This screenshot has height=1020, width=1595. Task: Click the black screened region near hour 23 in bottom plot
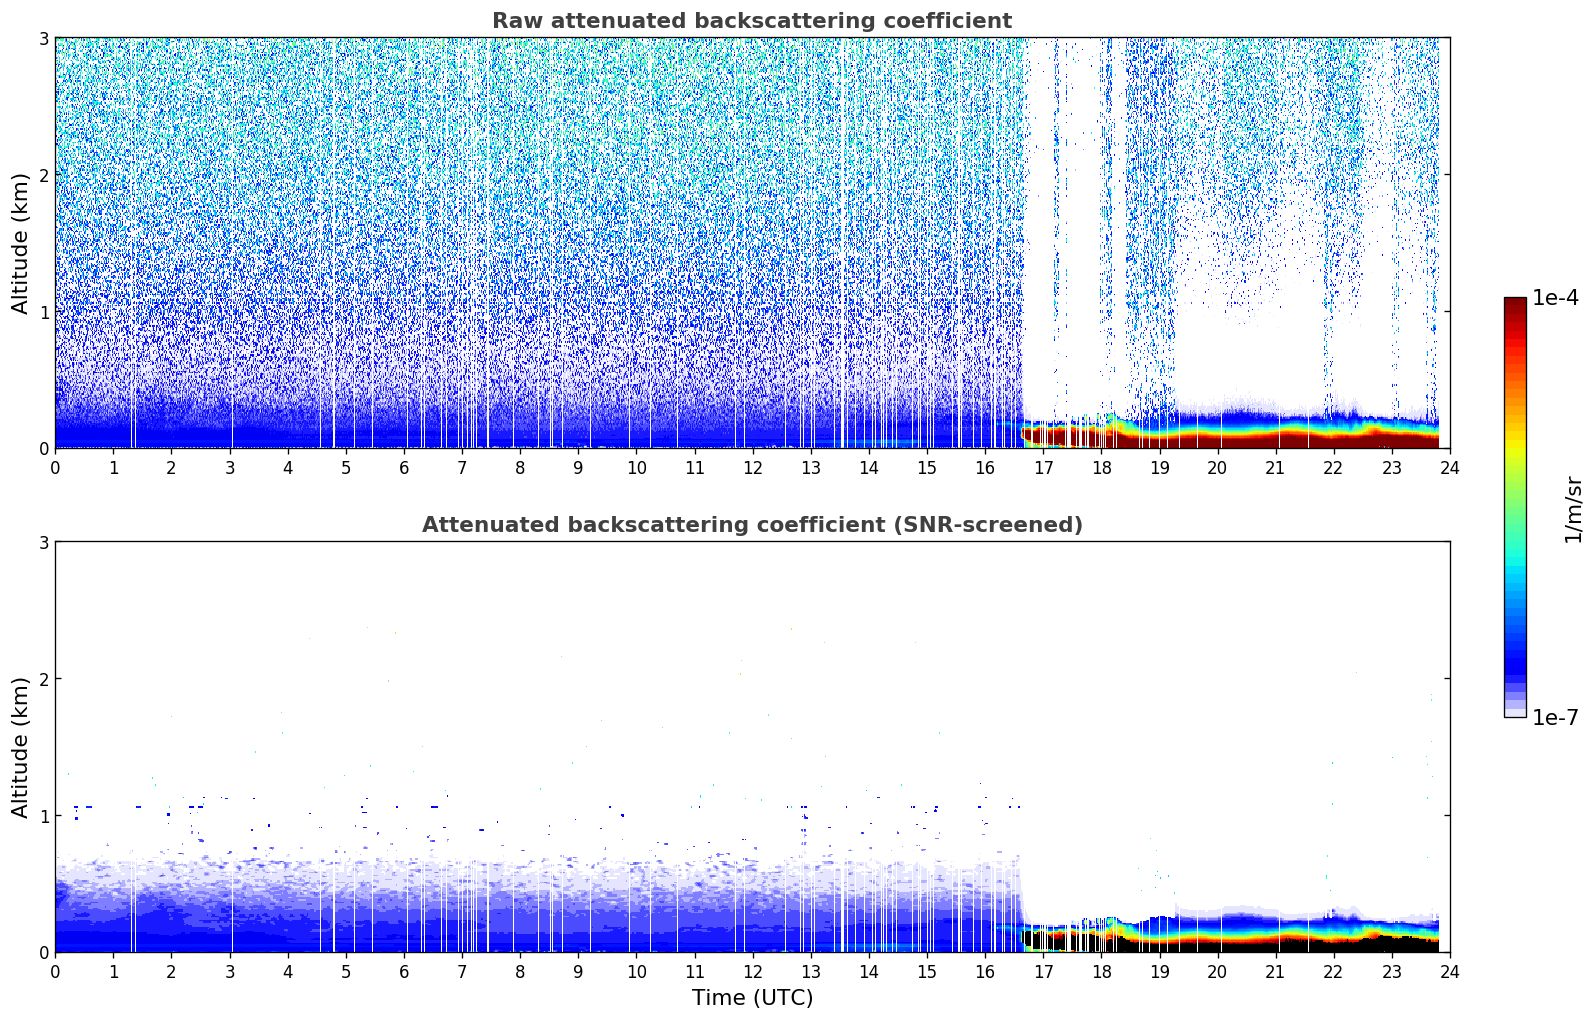(1392, 943)
